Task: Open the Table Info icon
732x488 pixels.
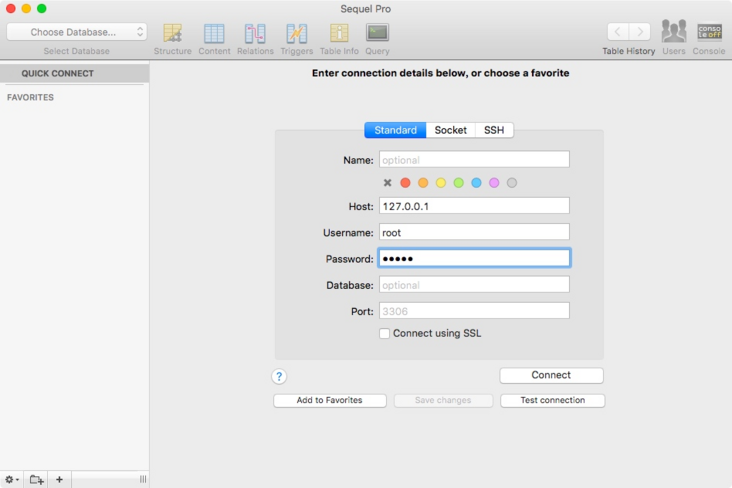Action: coord(339,34)
